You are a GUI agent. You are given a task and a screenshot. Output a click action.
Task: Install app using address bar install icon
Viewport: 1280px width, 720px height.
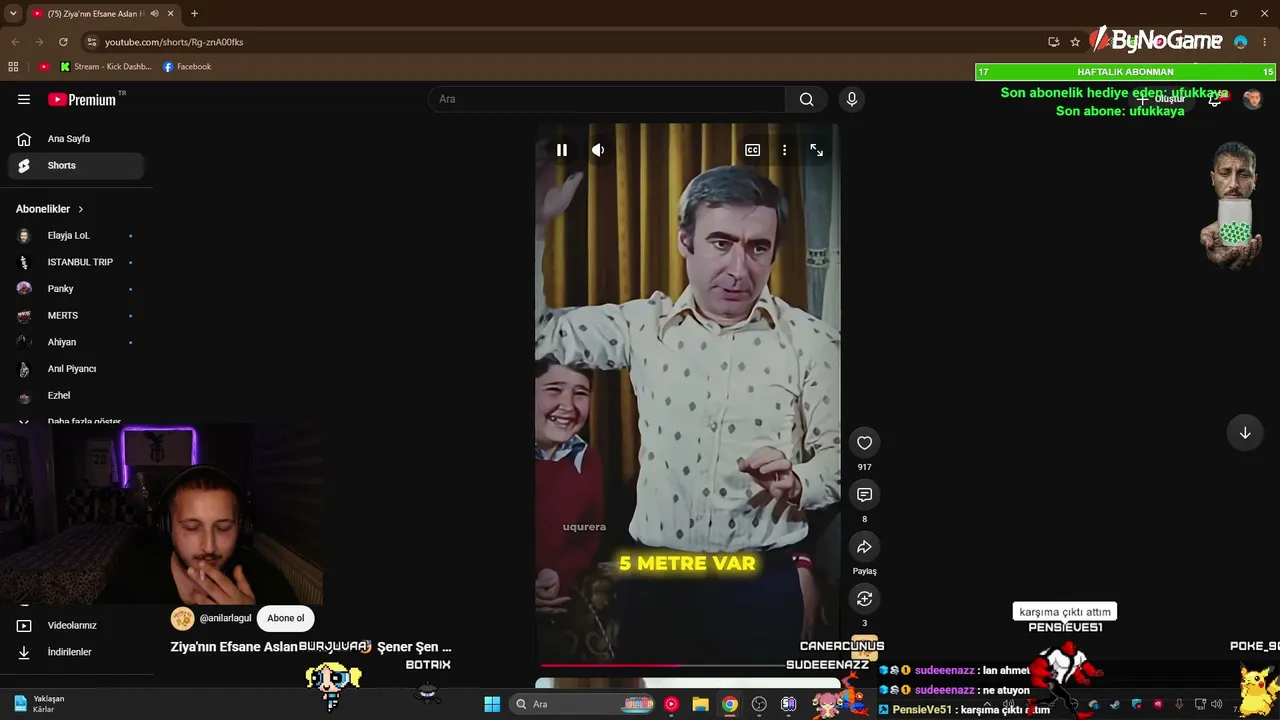pyautogui.click(x=1054, y=42)
